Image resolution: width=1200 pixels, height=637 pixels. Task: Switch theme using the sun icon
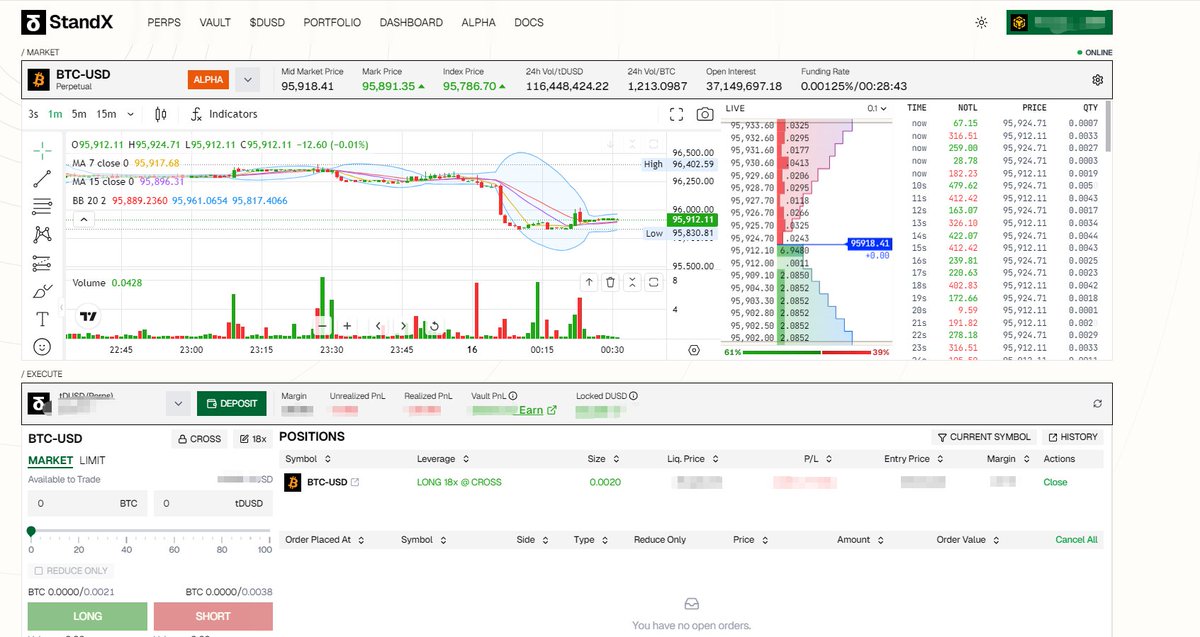pyautogui.click(x=981, y=22)
